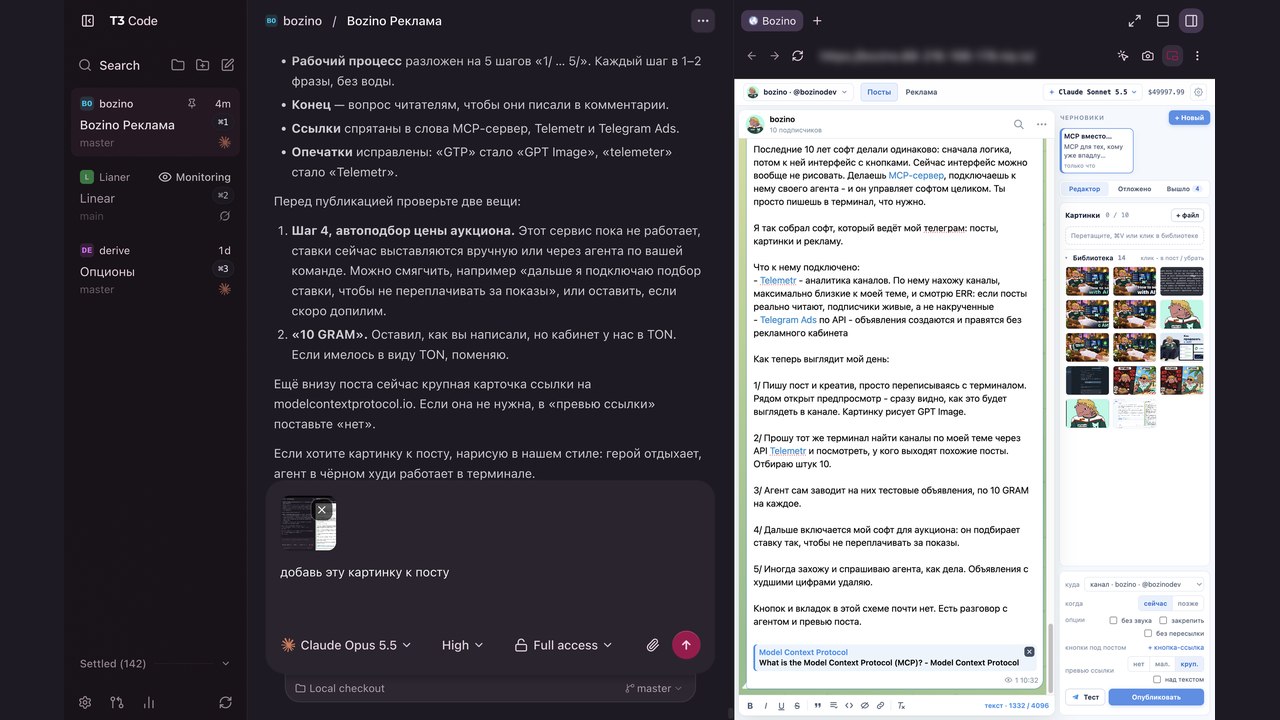This screenshot has height=720, width=1280.
Task: Open the three-dots menu in chat header
Action: (x=703, y=20)
